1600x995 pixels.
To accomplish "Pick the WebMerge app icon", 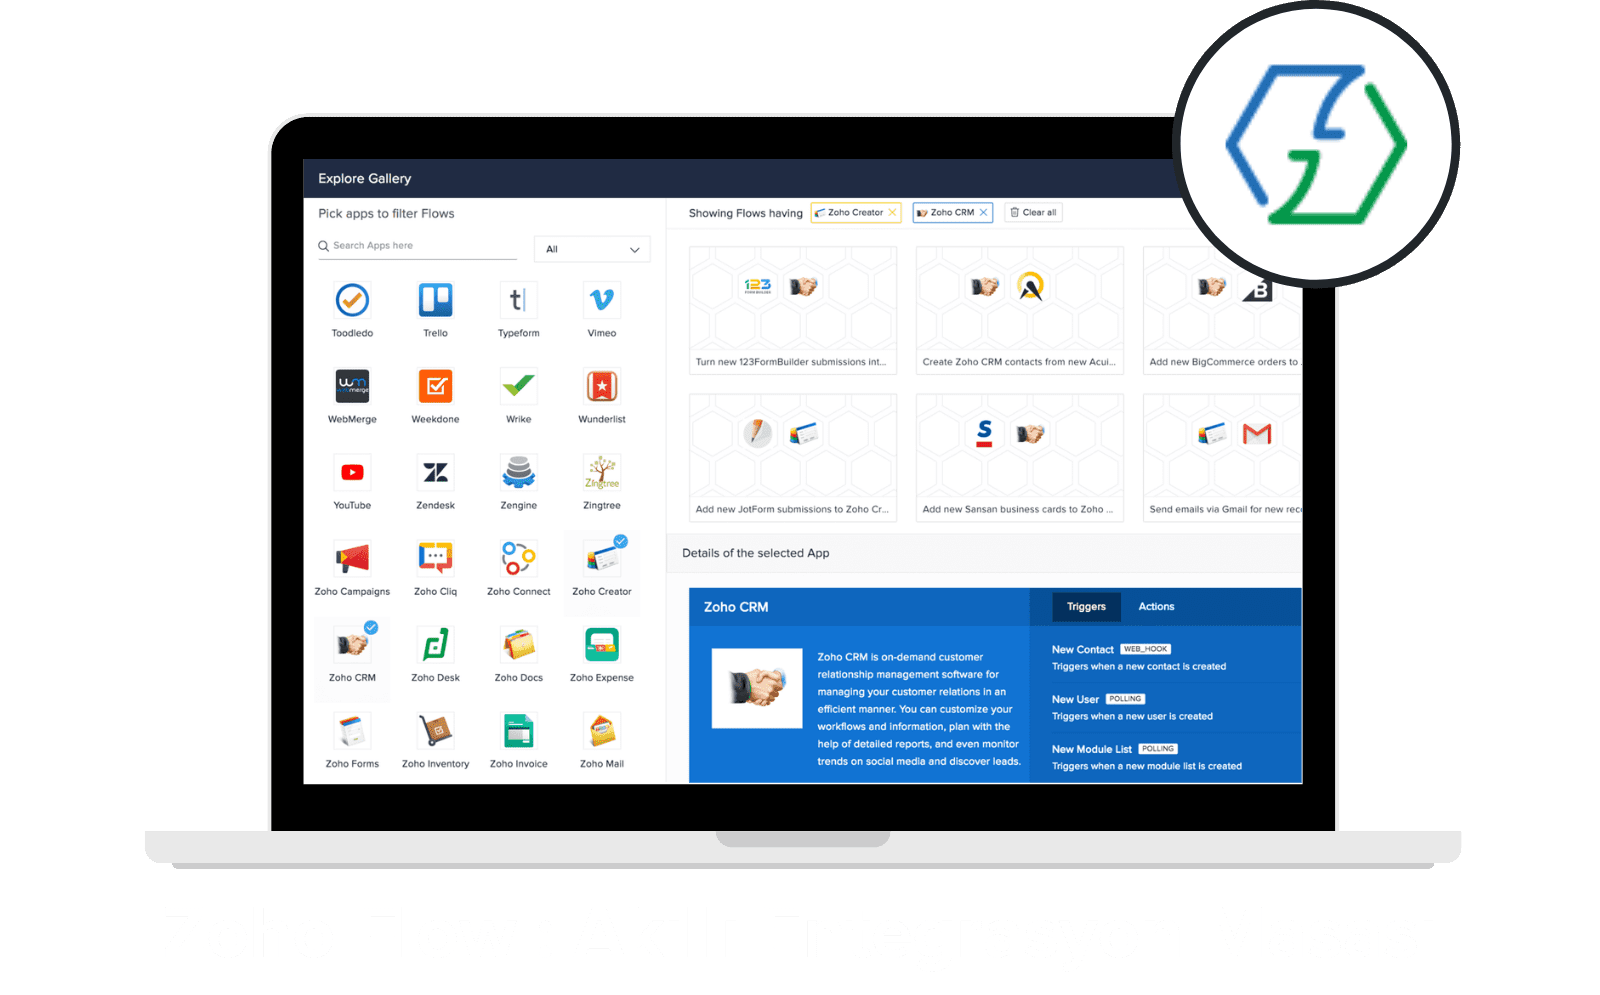I will pos(352,386).
